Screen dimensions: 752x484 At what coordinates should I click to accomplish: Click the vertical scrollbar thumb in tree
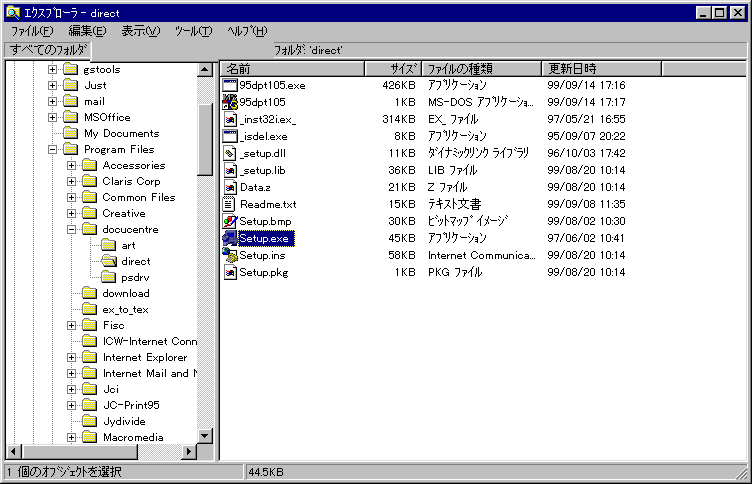(205, 140)
